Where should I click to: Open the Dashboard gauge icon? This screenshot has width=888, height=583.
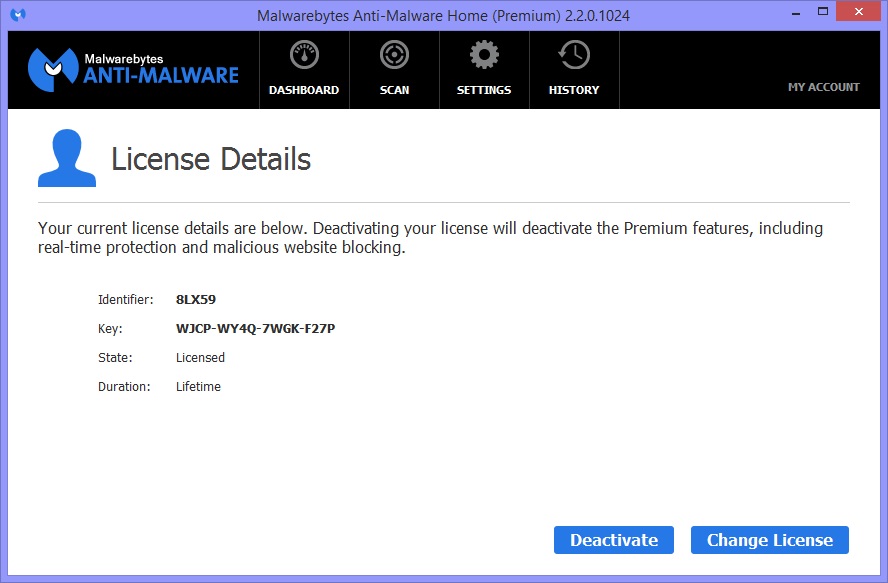coord(304,55)
